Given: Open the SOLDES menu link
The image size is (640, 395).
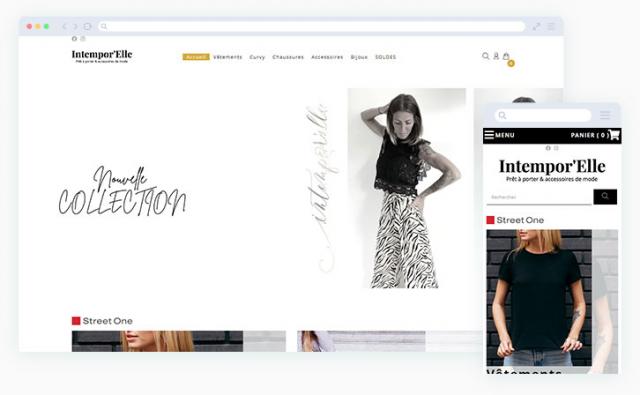Looking at the screenshot, I should pyautogui.click(x=386, y=57).
